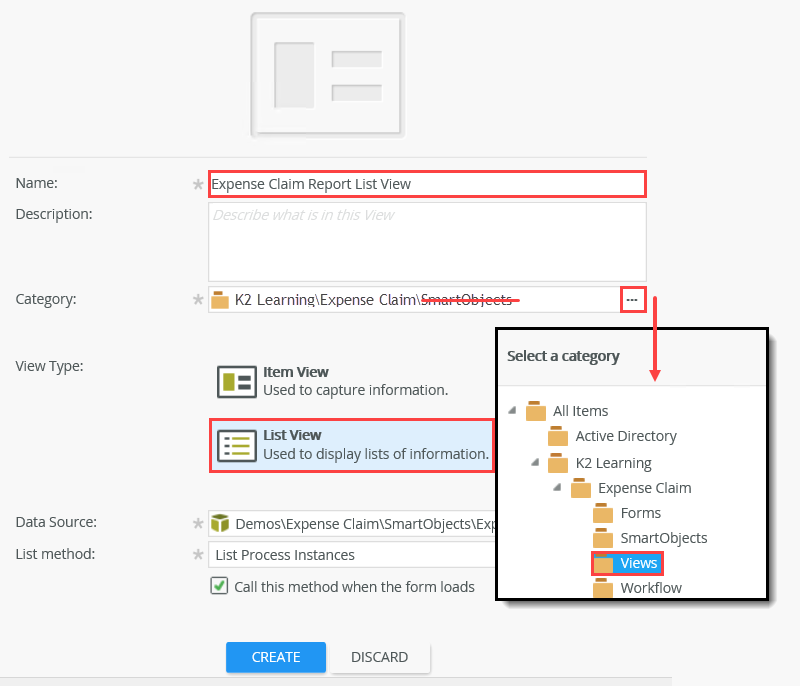Viewport: 800px width, 686px height.
Task: Collapse the K2 Learning tree node
Action: pyautogui.click(x=534, y=462)
